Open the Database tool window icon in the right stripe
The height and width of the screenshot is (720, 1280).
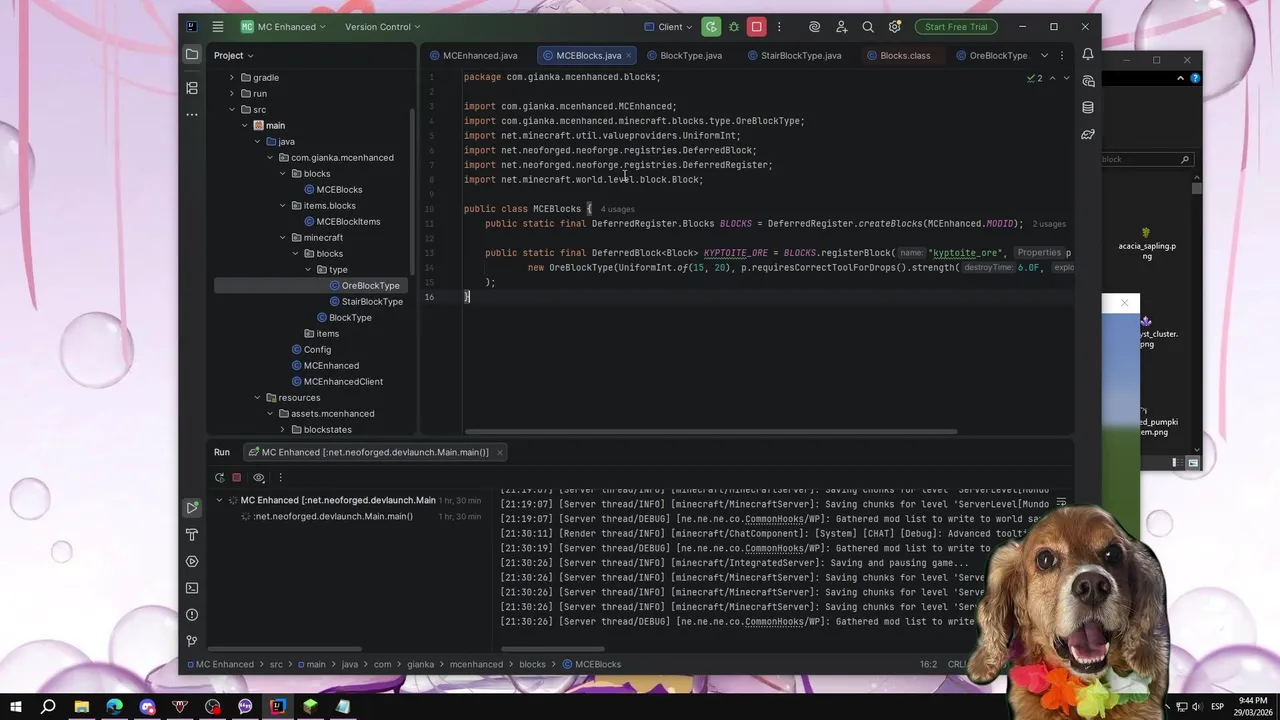[x=1088, y=107]
